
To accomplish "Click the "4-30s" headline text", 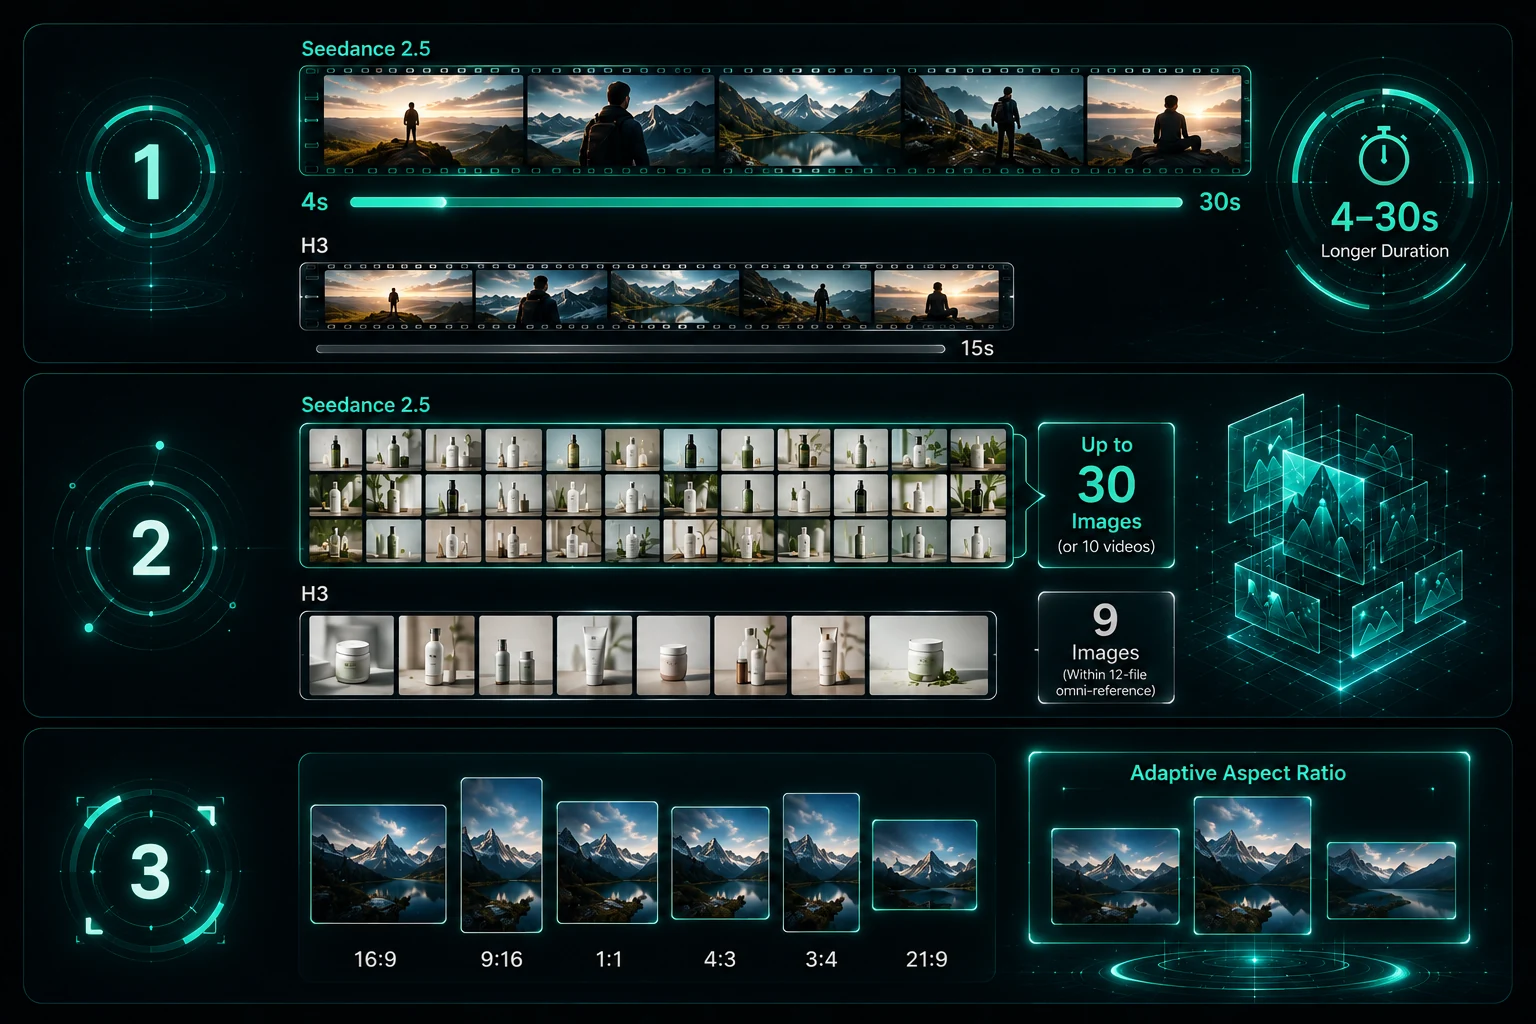I will (1384, 217).
